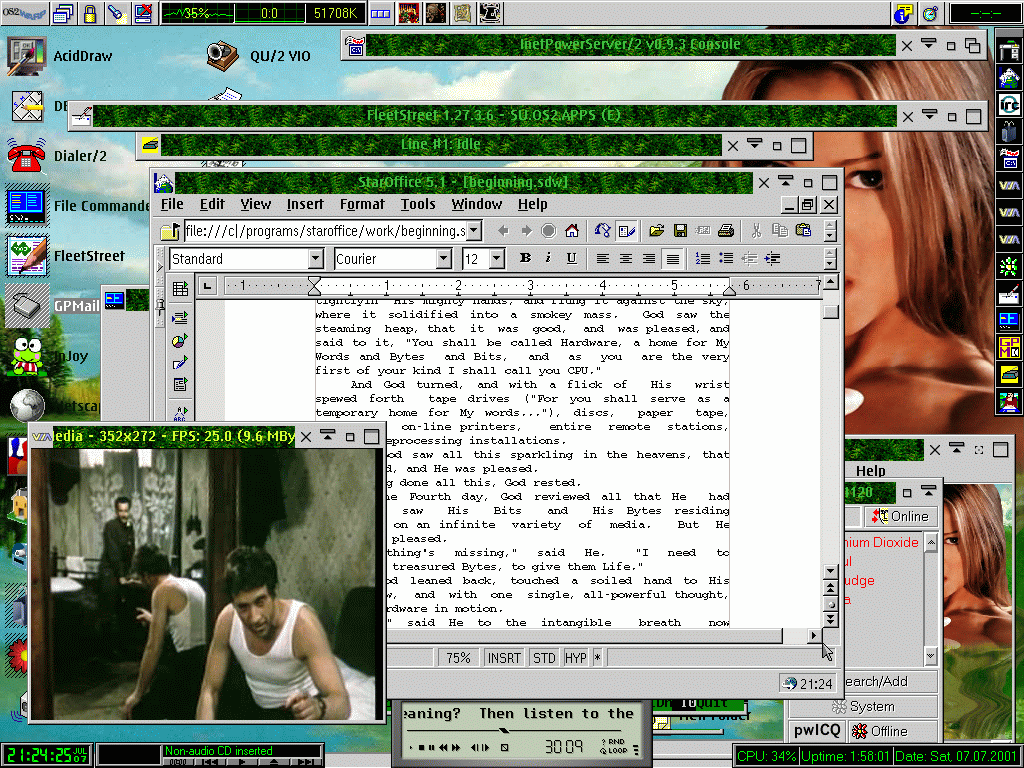Click the Stop loading icon

(549, 231)
